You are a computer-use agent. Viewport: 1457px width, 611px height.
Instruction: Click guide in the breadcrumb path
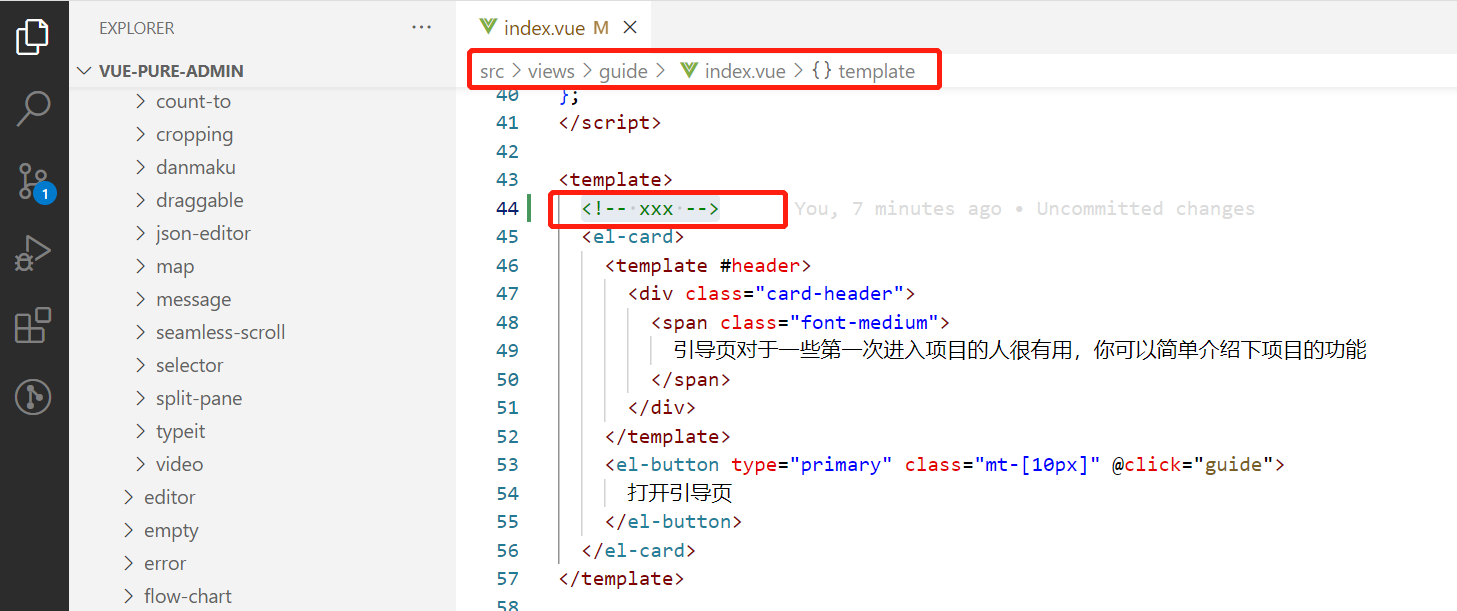pos(624,71)
